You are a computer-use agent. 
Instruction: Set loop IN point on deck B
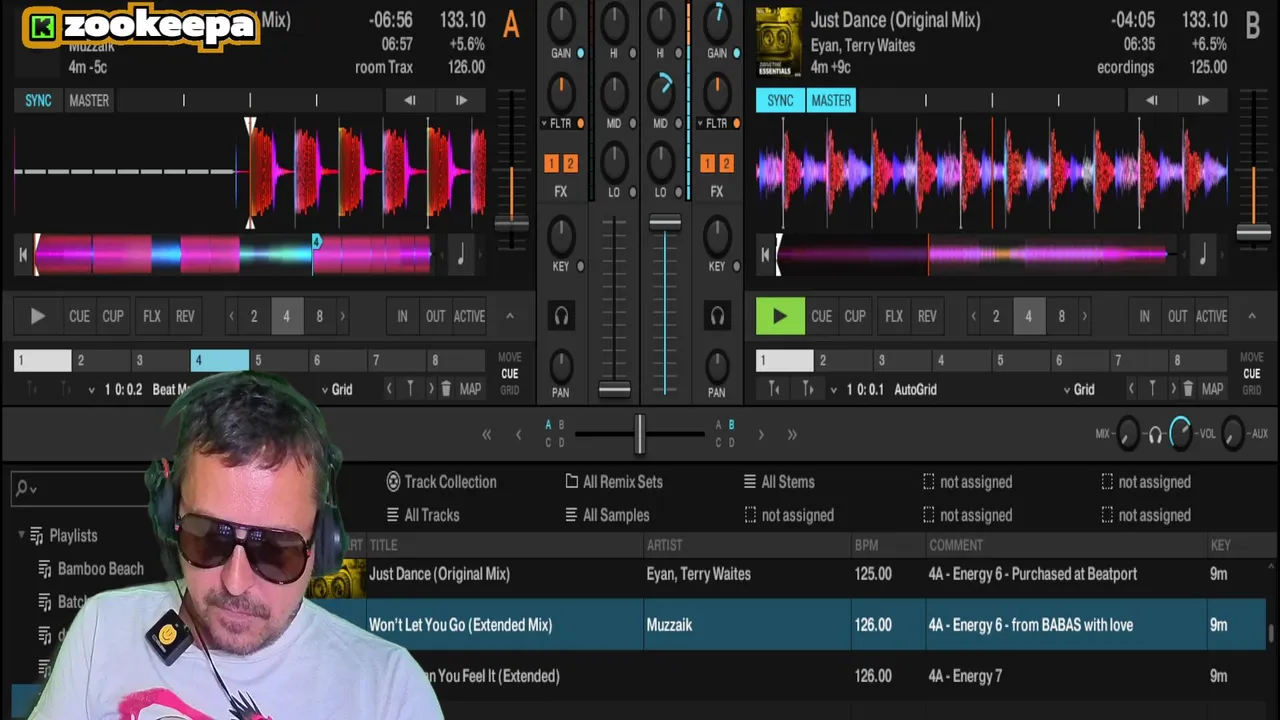click(1144, 316)
